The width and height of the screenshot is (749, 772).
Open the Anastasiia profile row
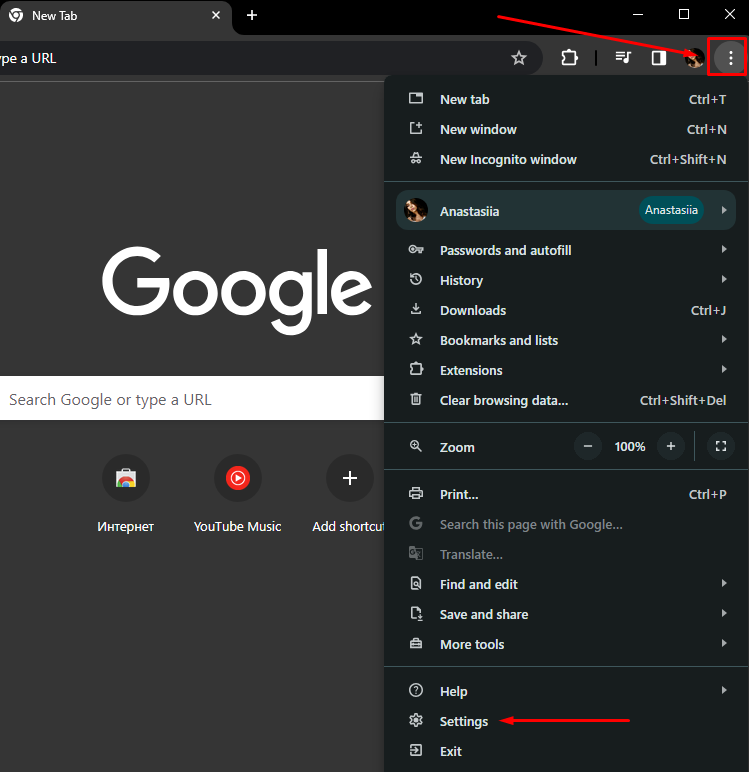pyautogui.click(x=566, y=211)
